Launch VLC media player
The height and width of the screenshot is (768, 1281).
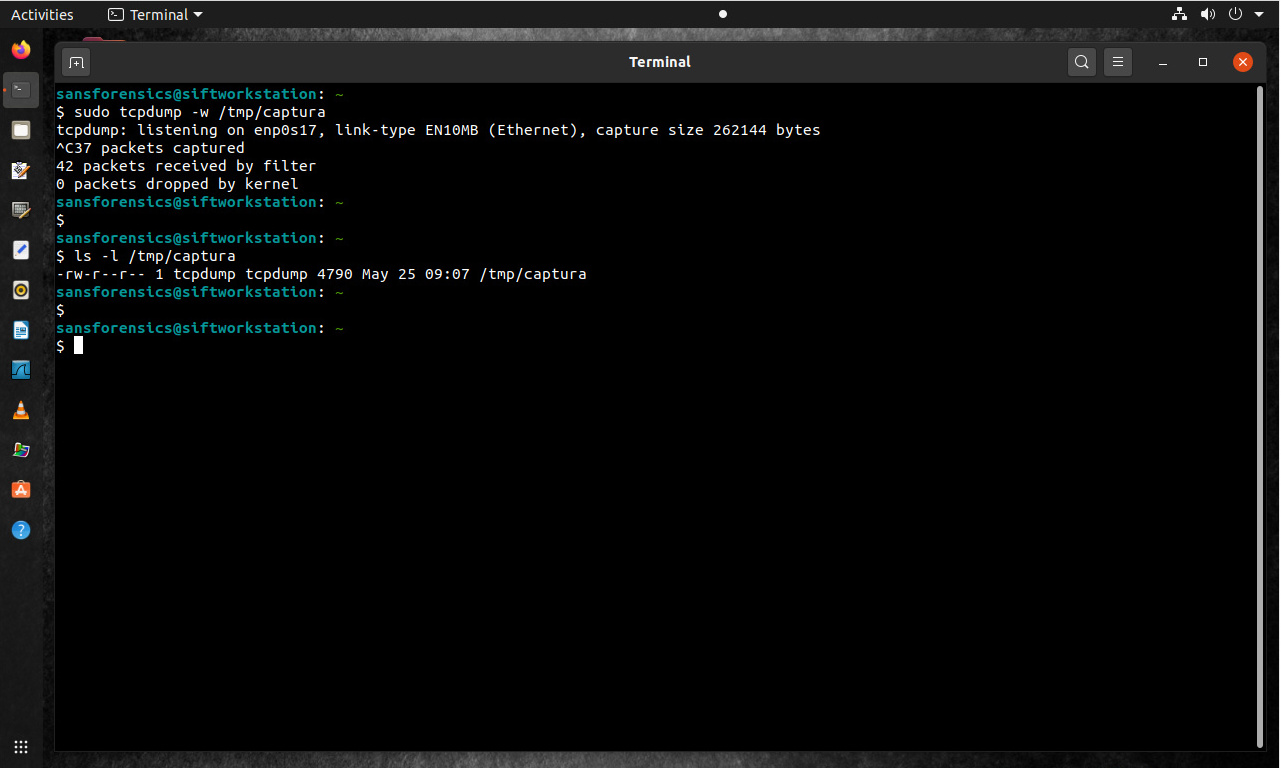pyautogui.click(x=21, y=410)
